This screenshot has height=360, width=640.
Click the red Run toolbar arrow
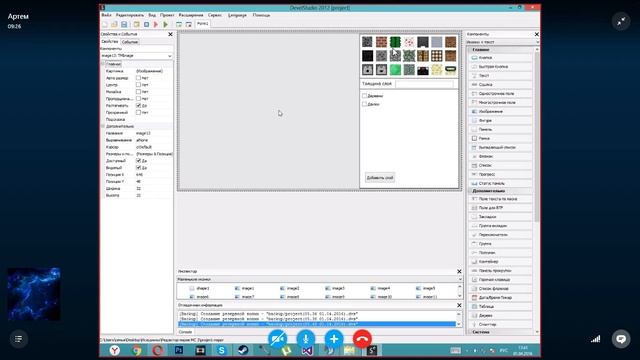point(156,24)
